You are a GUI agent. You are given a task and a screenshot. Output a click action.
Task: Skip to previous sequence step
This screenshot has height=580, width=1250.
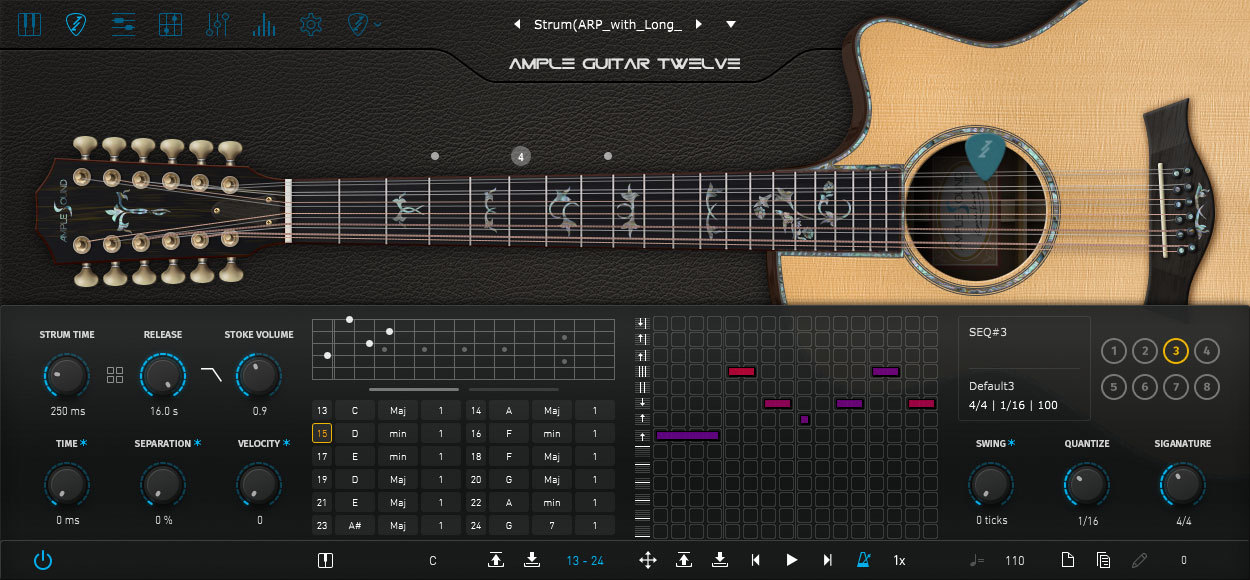tap(756, 560)
